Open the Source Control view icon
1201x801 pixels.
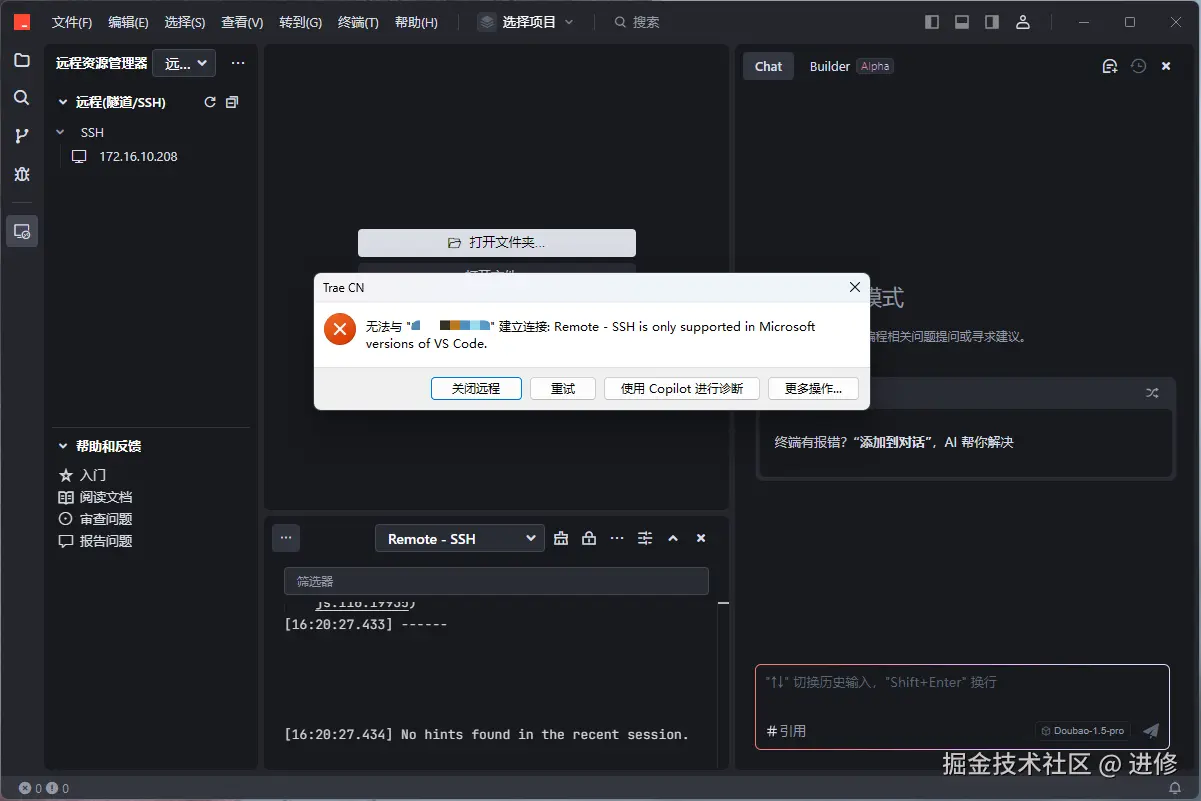21,135
